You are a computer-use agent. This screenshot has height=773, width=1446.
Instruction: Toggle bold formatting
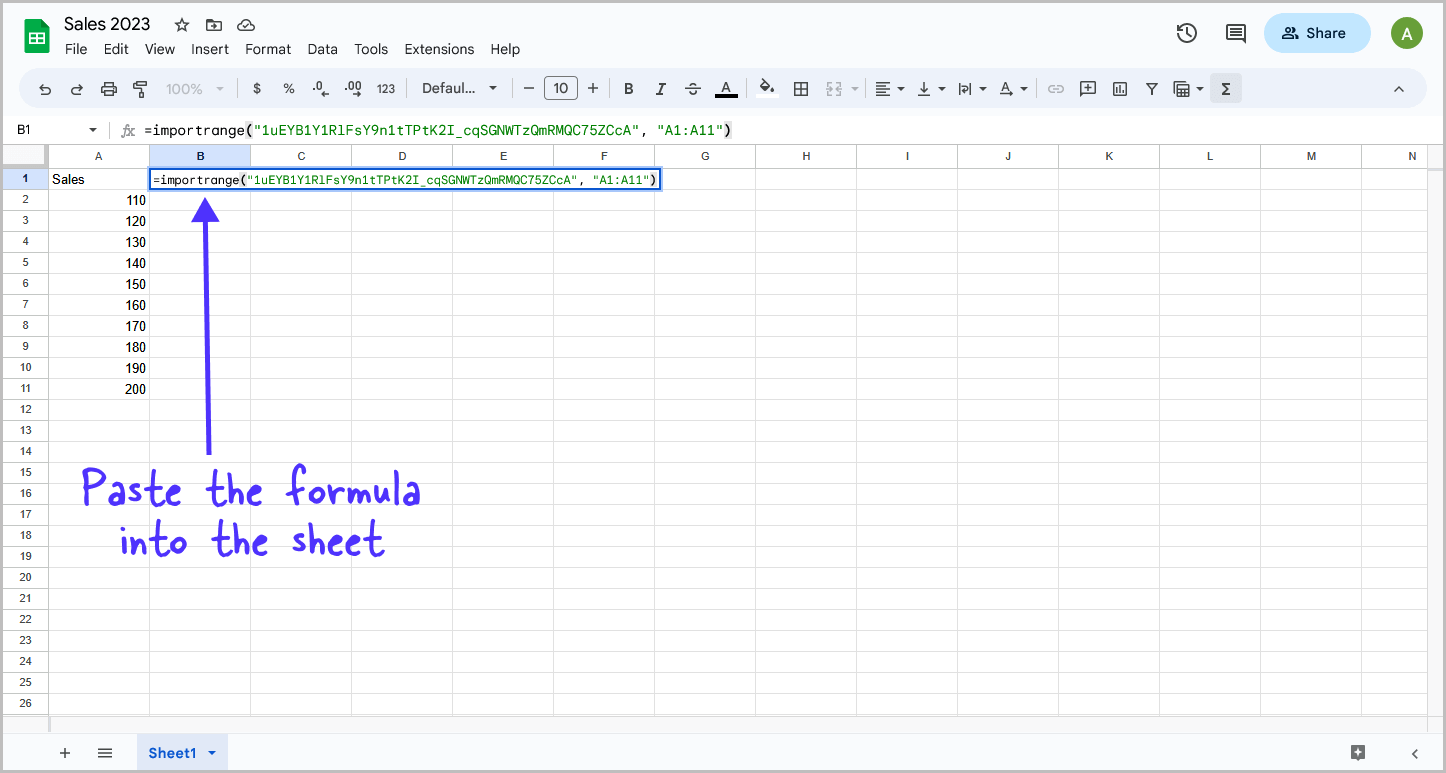(628, 89)
